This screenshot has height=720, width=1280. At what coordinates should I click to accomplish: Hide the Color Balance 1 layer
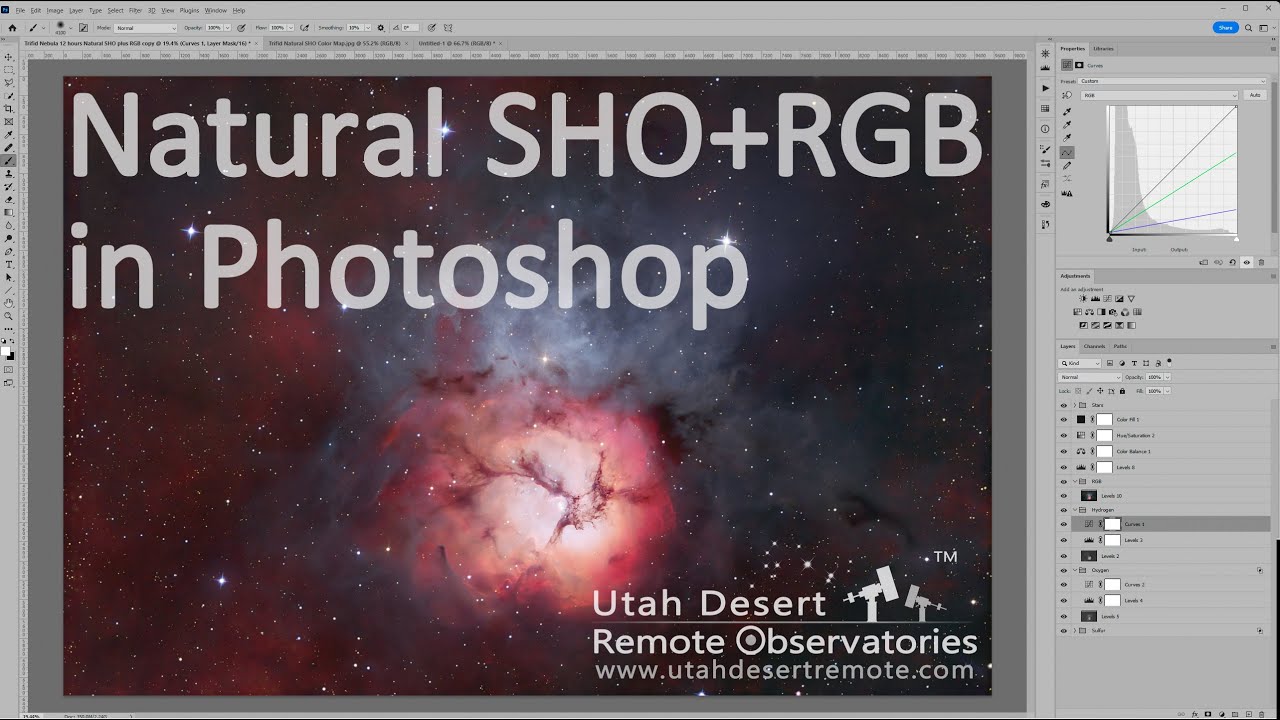1064,451
